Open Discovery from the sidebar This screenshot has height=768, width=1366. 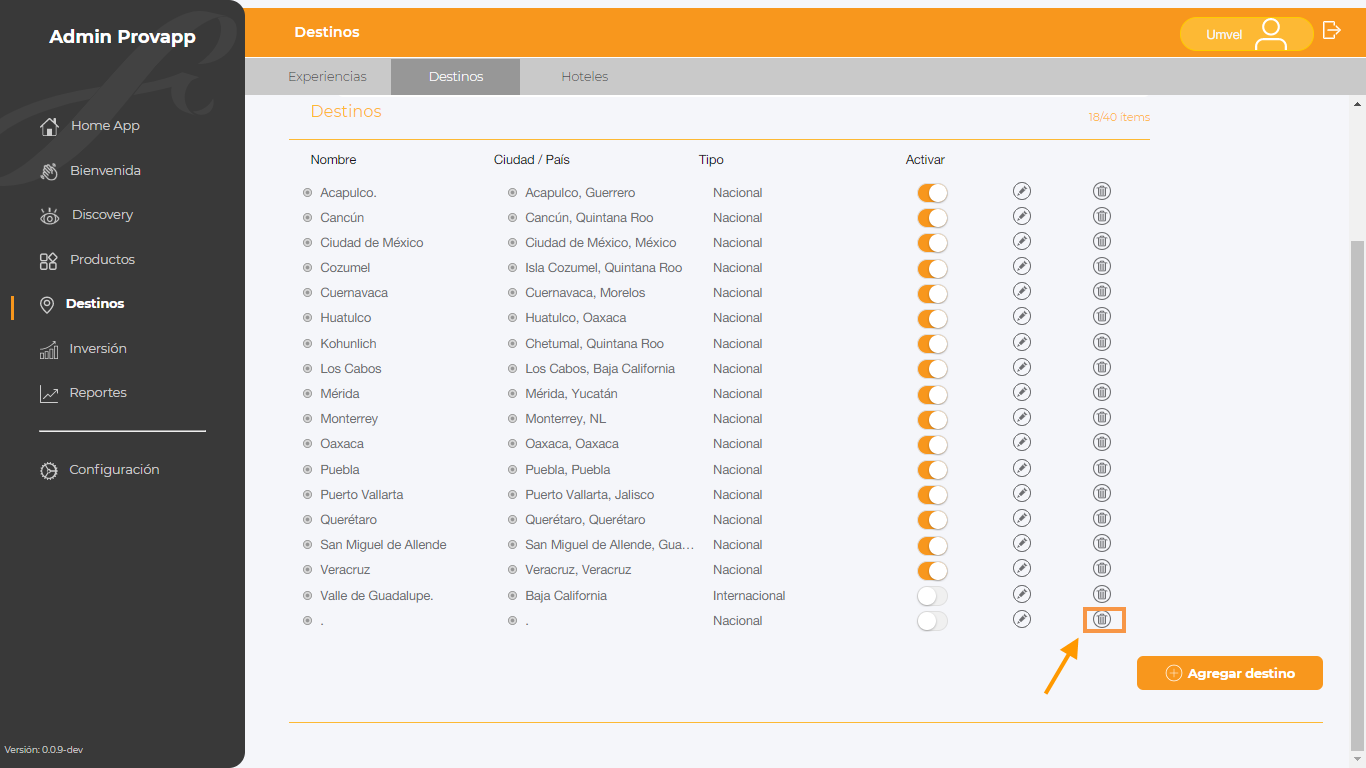click(86, 215)
